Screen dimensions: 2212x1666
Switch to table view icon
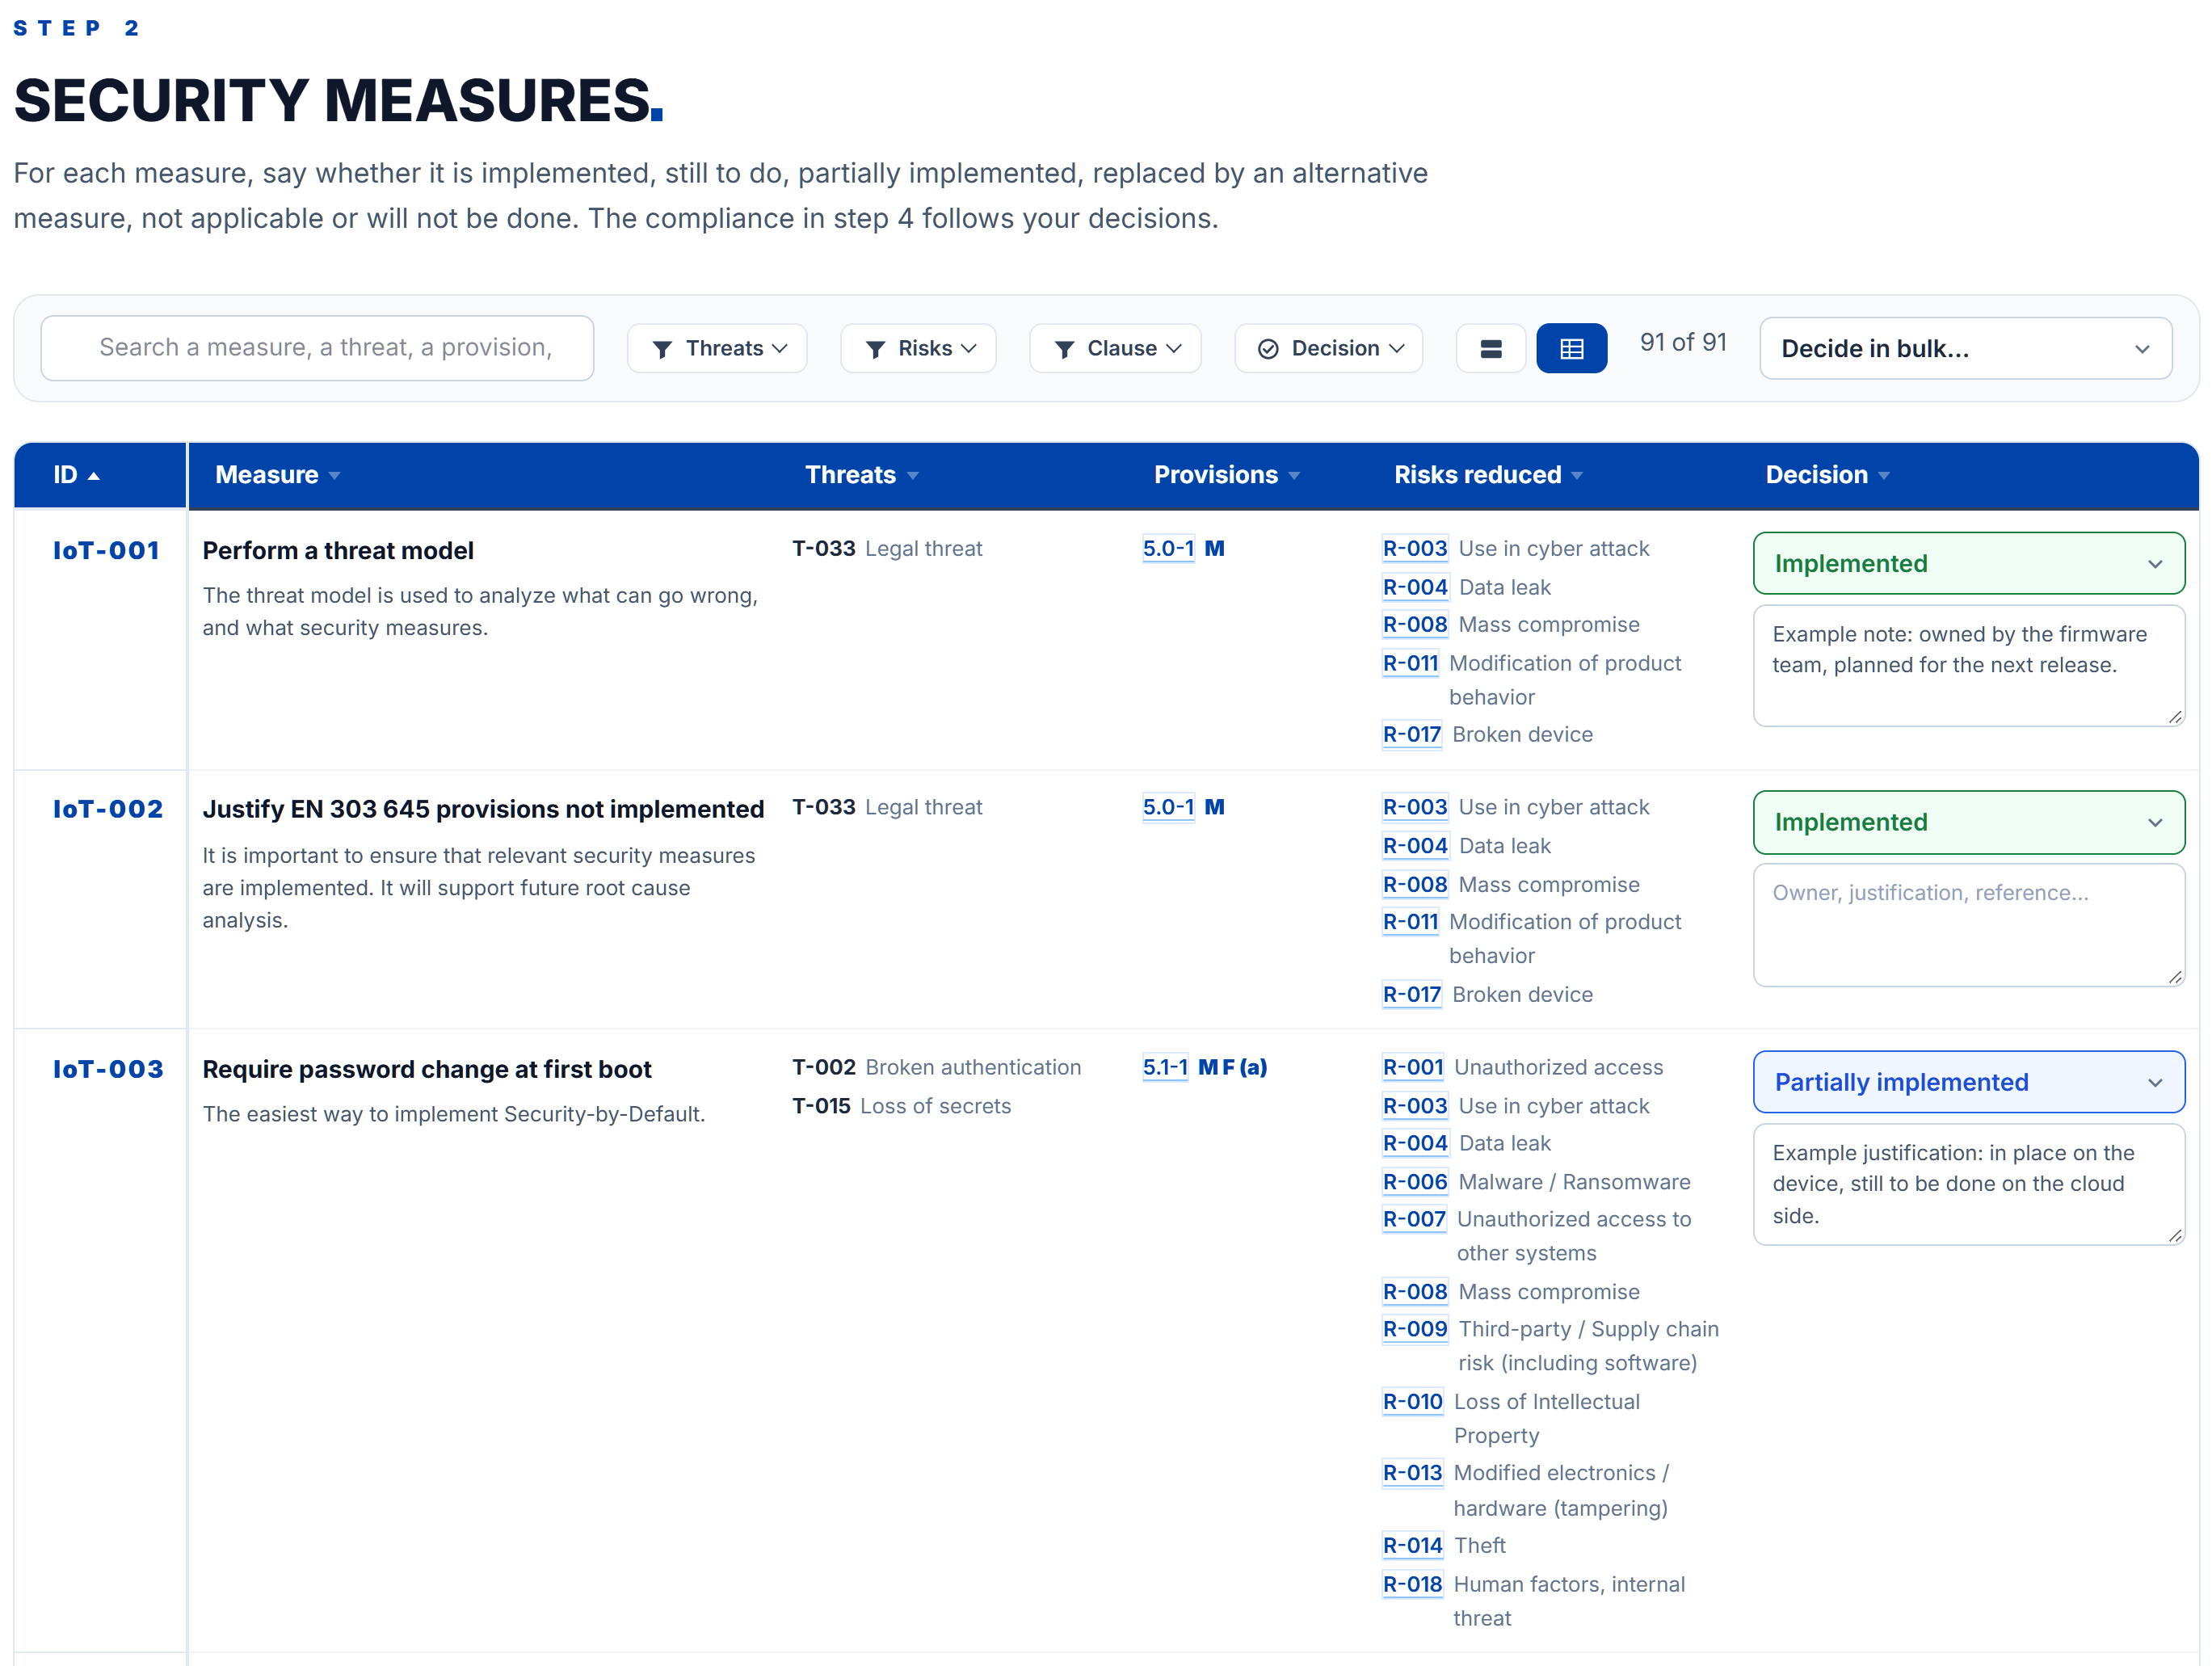point(1571,348)
